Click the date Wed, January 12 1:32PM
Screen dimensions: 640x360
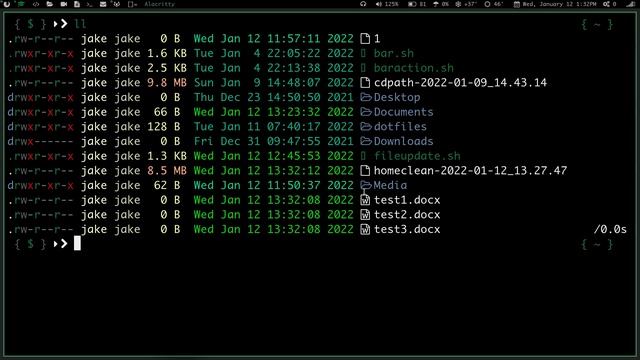coord(560,4)
